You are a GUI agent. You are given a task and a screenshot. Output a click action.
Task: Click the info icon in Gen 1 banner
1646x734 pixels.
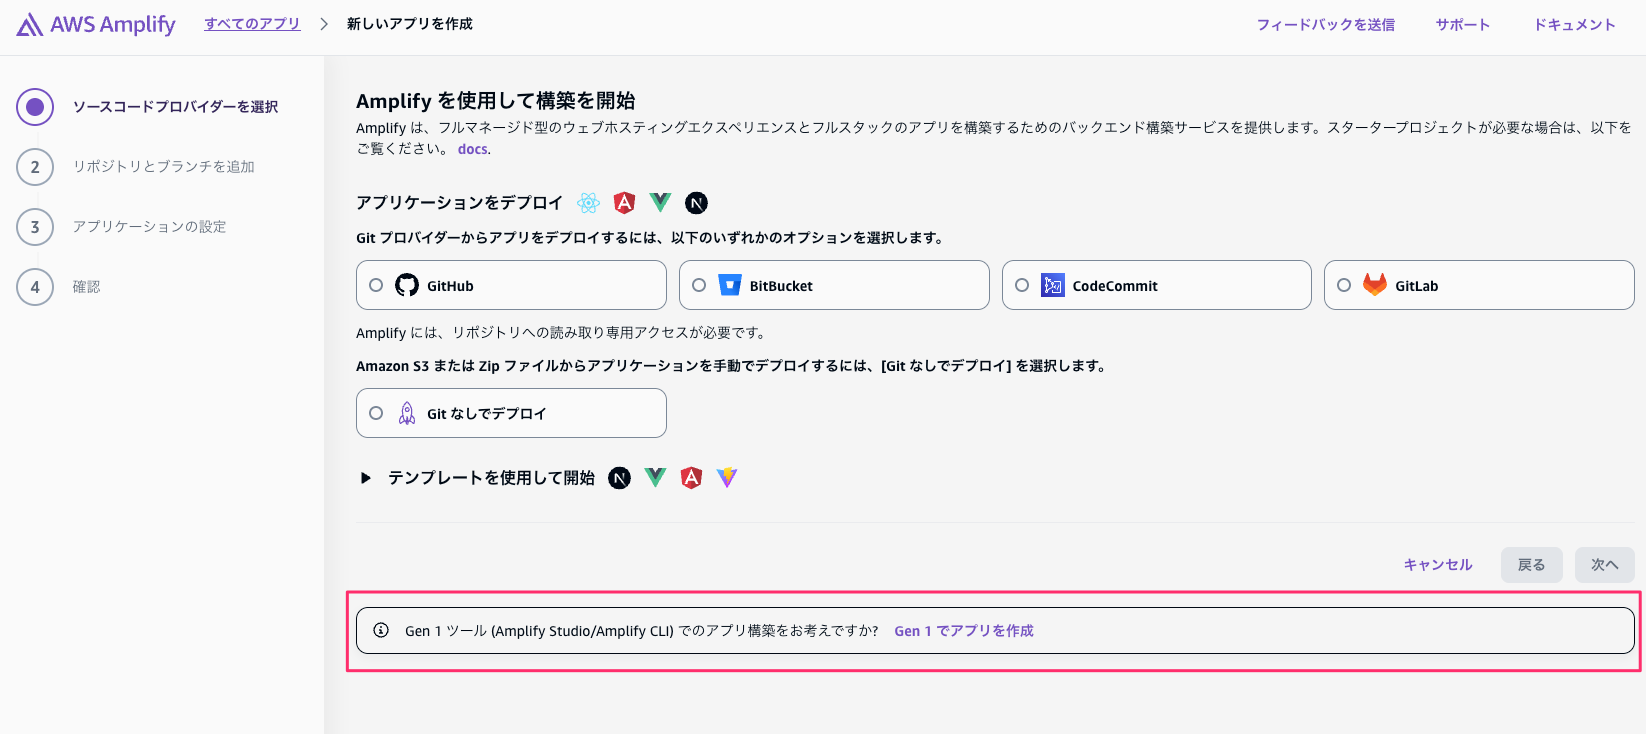pos(381,630)
